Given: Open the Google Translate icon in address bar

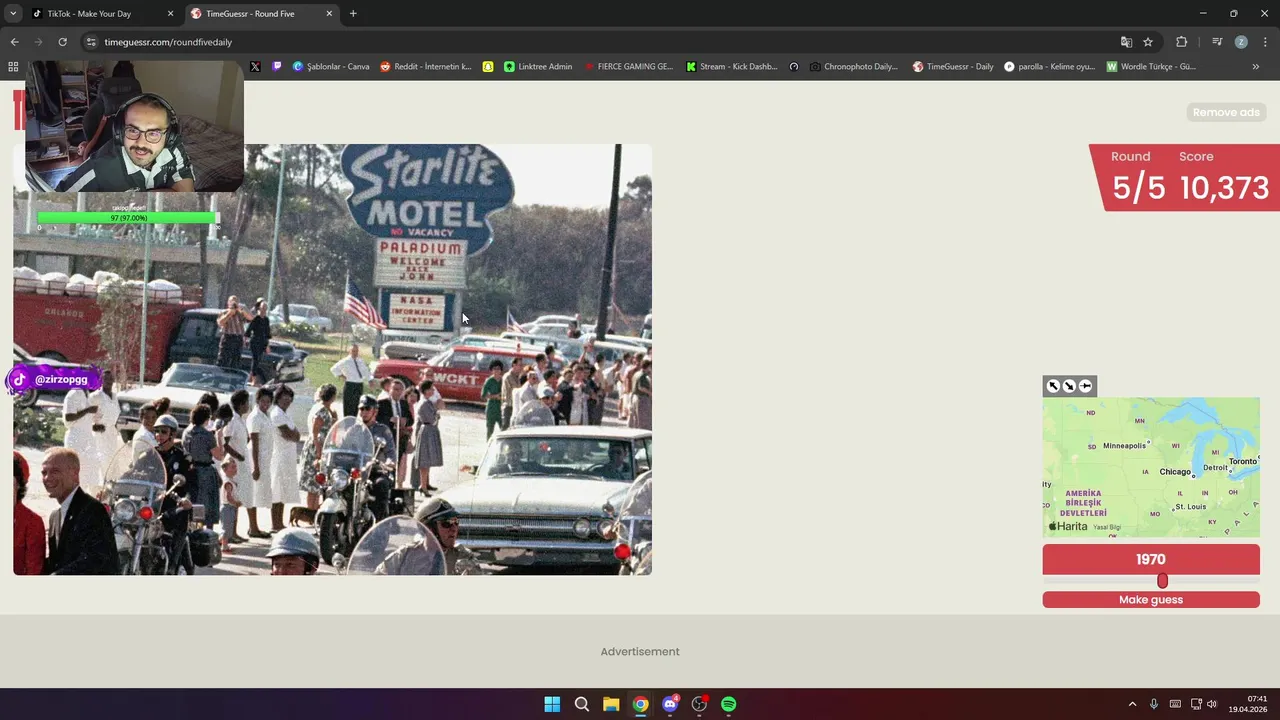Looking at the screenshot, I should click(x=1126, y=42).
